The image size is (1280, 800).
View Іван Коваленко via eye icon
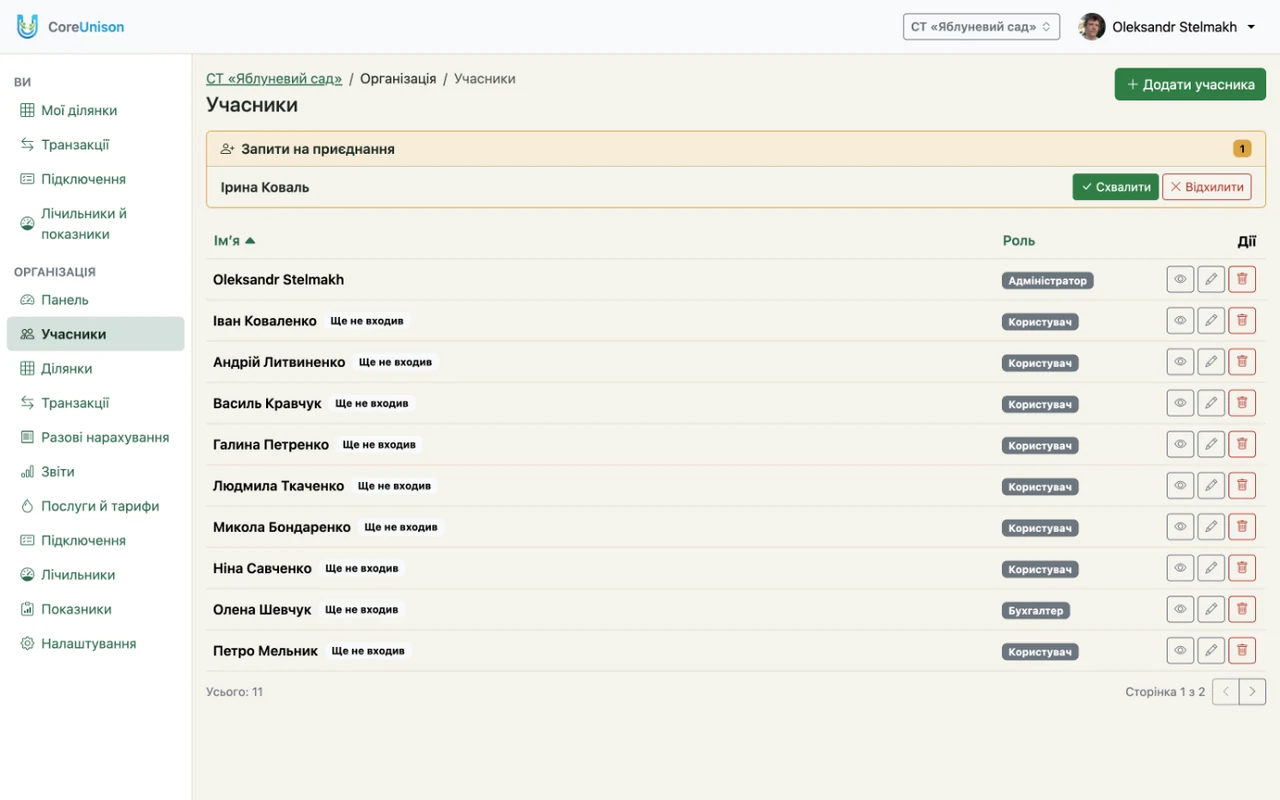pyautogui.click(x=1180, y=321)
